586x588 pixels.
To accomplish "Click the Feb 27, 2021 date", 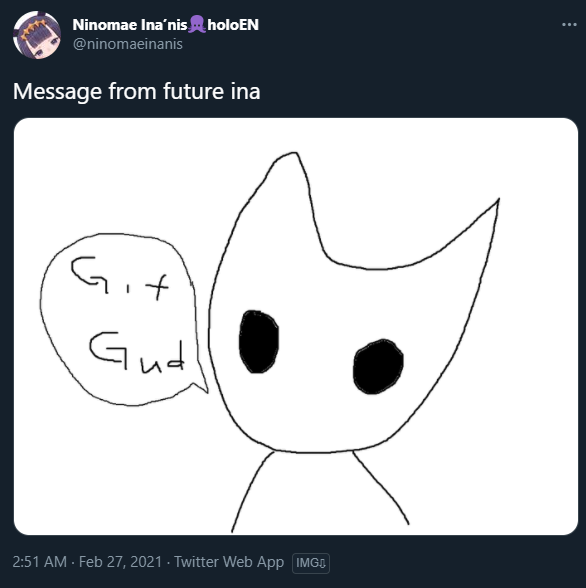I will tap(120, 562).
